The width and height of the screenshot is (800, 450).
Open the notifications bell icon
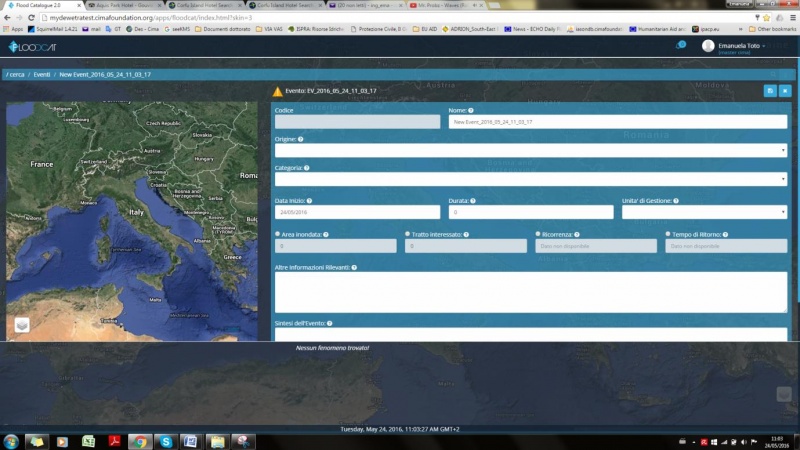coord(681,45)
